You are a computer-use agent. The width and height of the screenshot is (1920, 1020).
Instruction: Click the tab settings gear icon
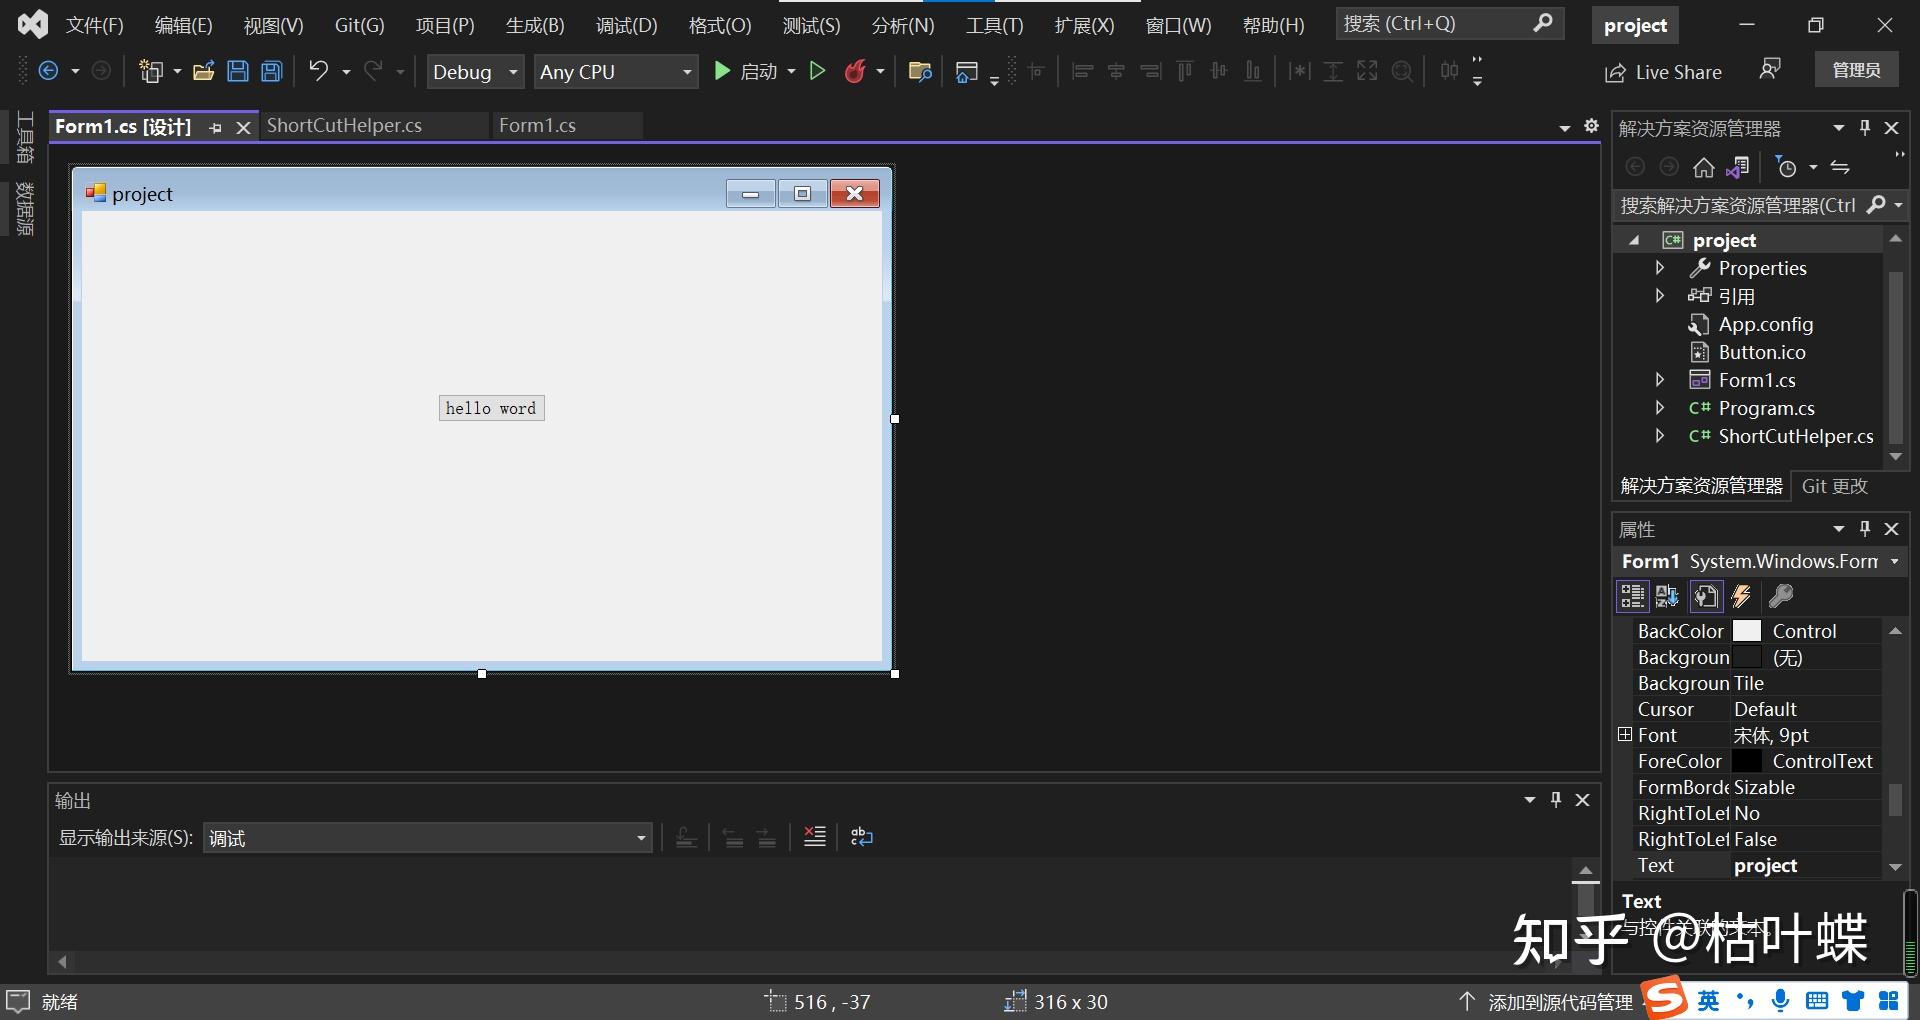click(1592, 126)
